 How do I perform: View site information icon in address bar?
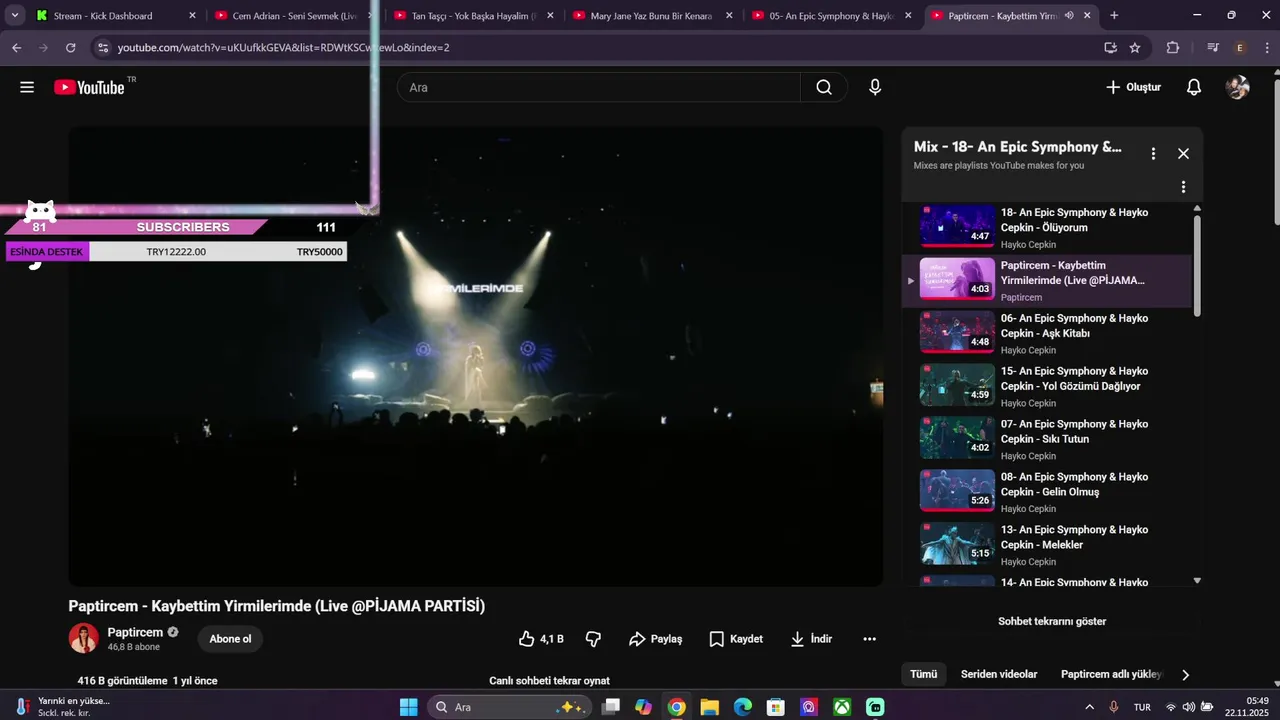(102, 47)
